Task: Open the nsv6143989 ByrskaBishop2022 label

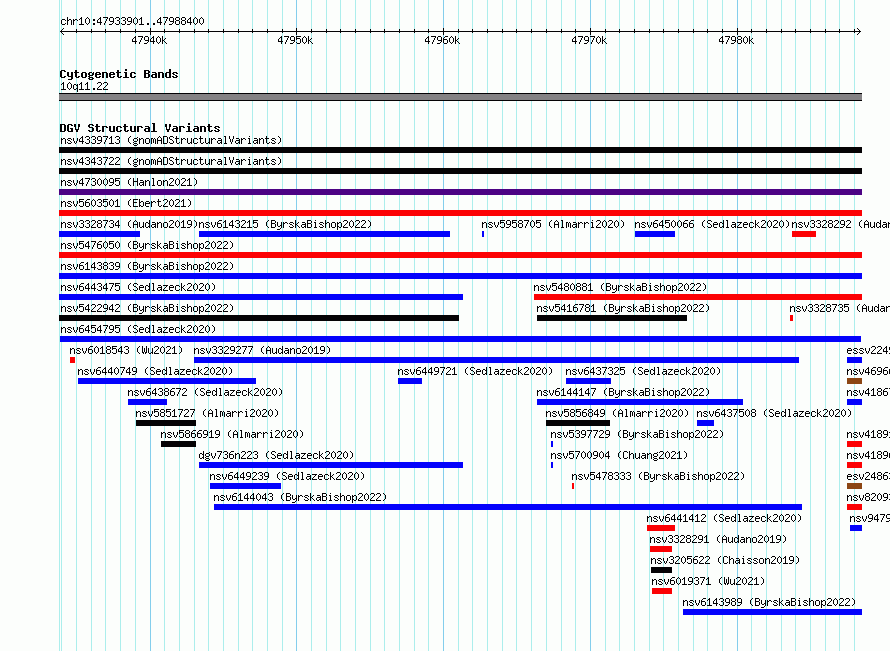Action: pos(769,602)
